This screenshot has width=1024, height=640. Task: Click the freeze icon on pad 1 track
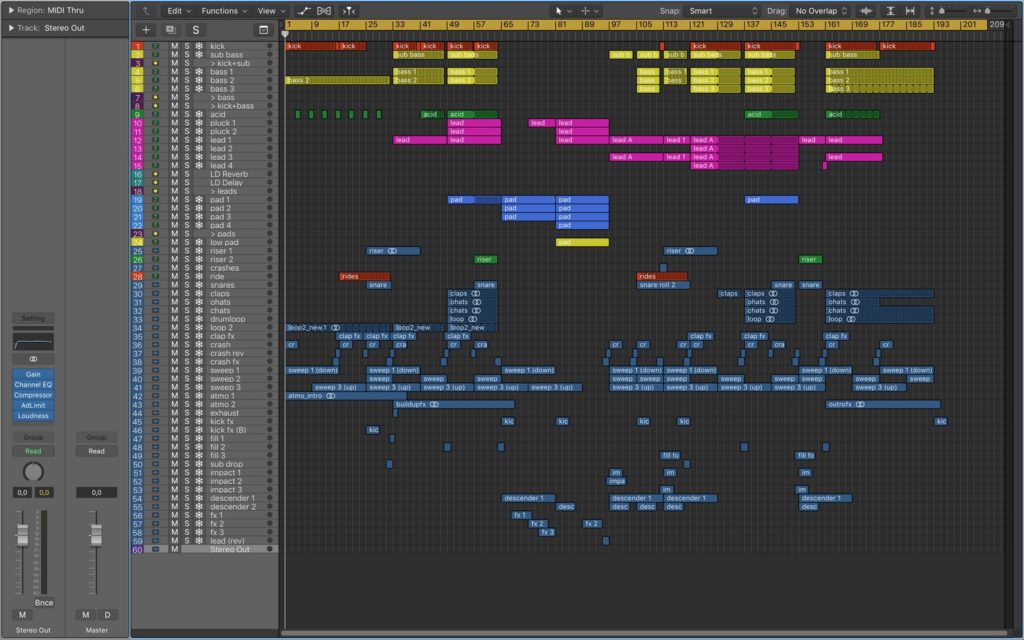coord(199,200)
